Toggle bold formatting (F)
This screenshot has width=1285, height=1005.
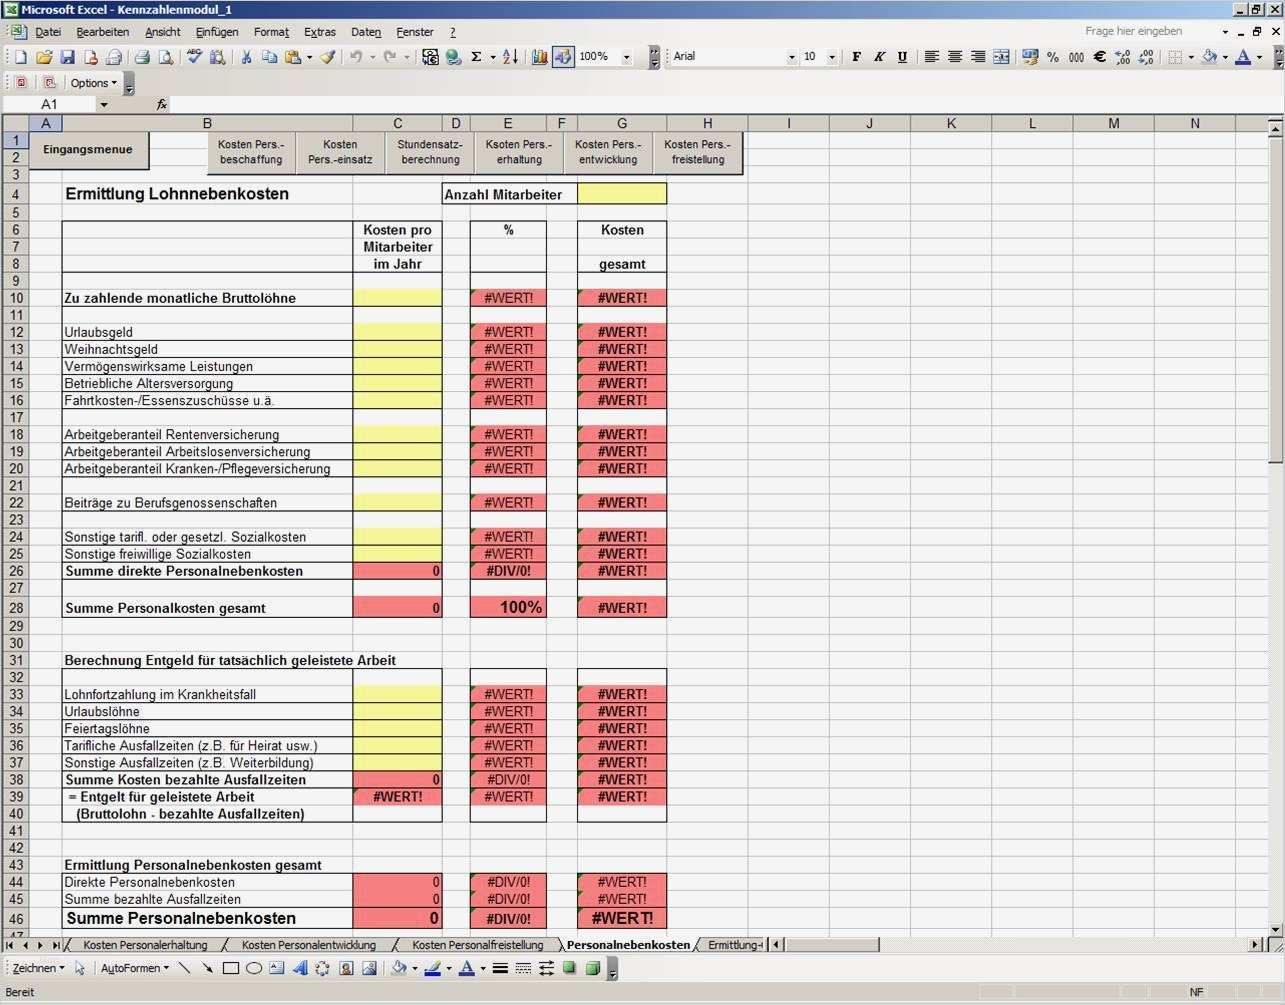856,57
